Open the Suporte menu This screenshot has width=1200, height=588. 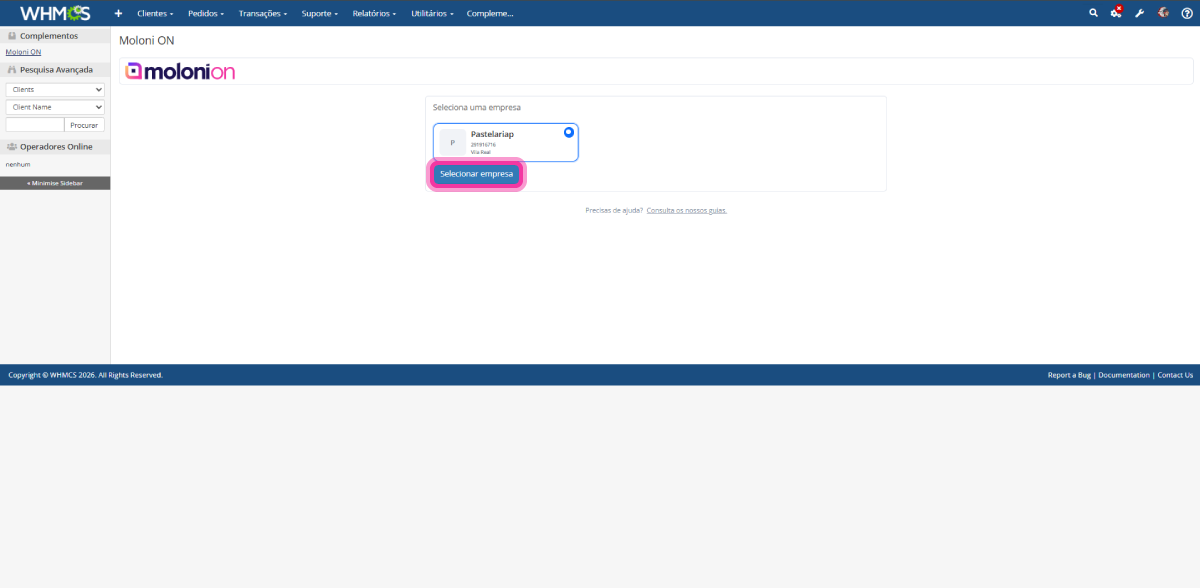(x=320, y=13)
